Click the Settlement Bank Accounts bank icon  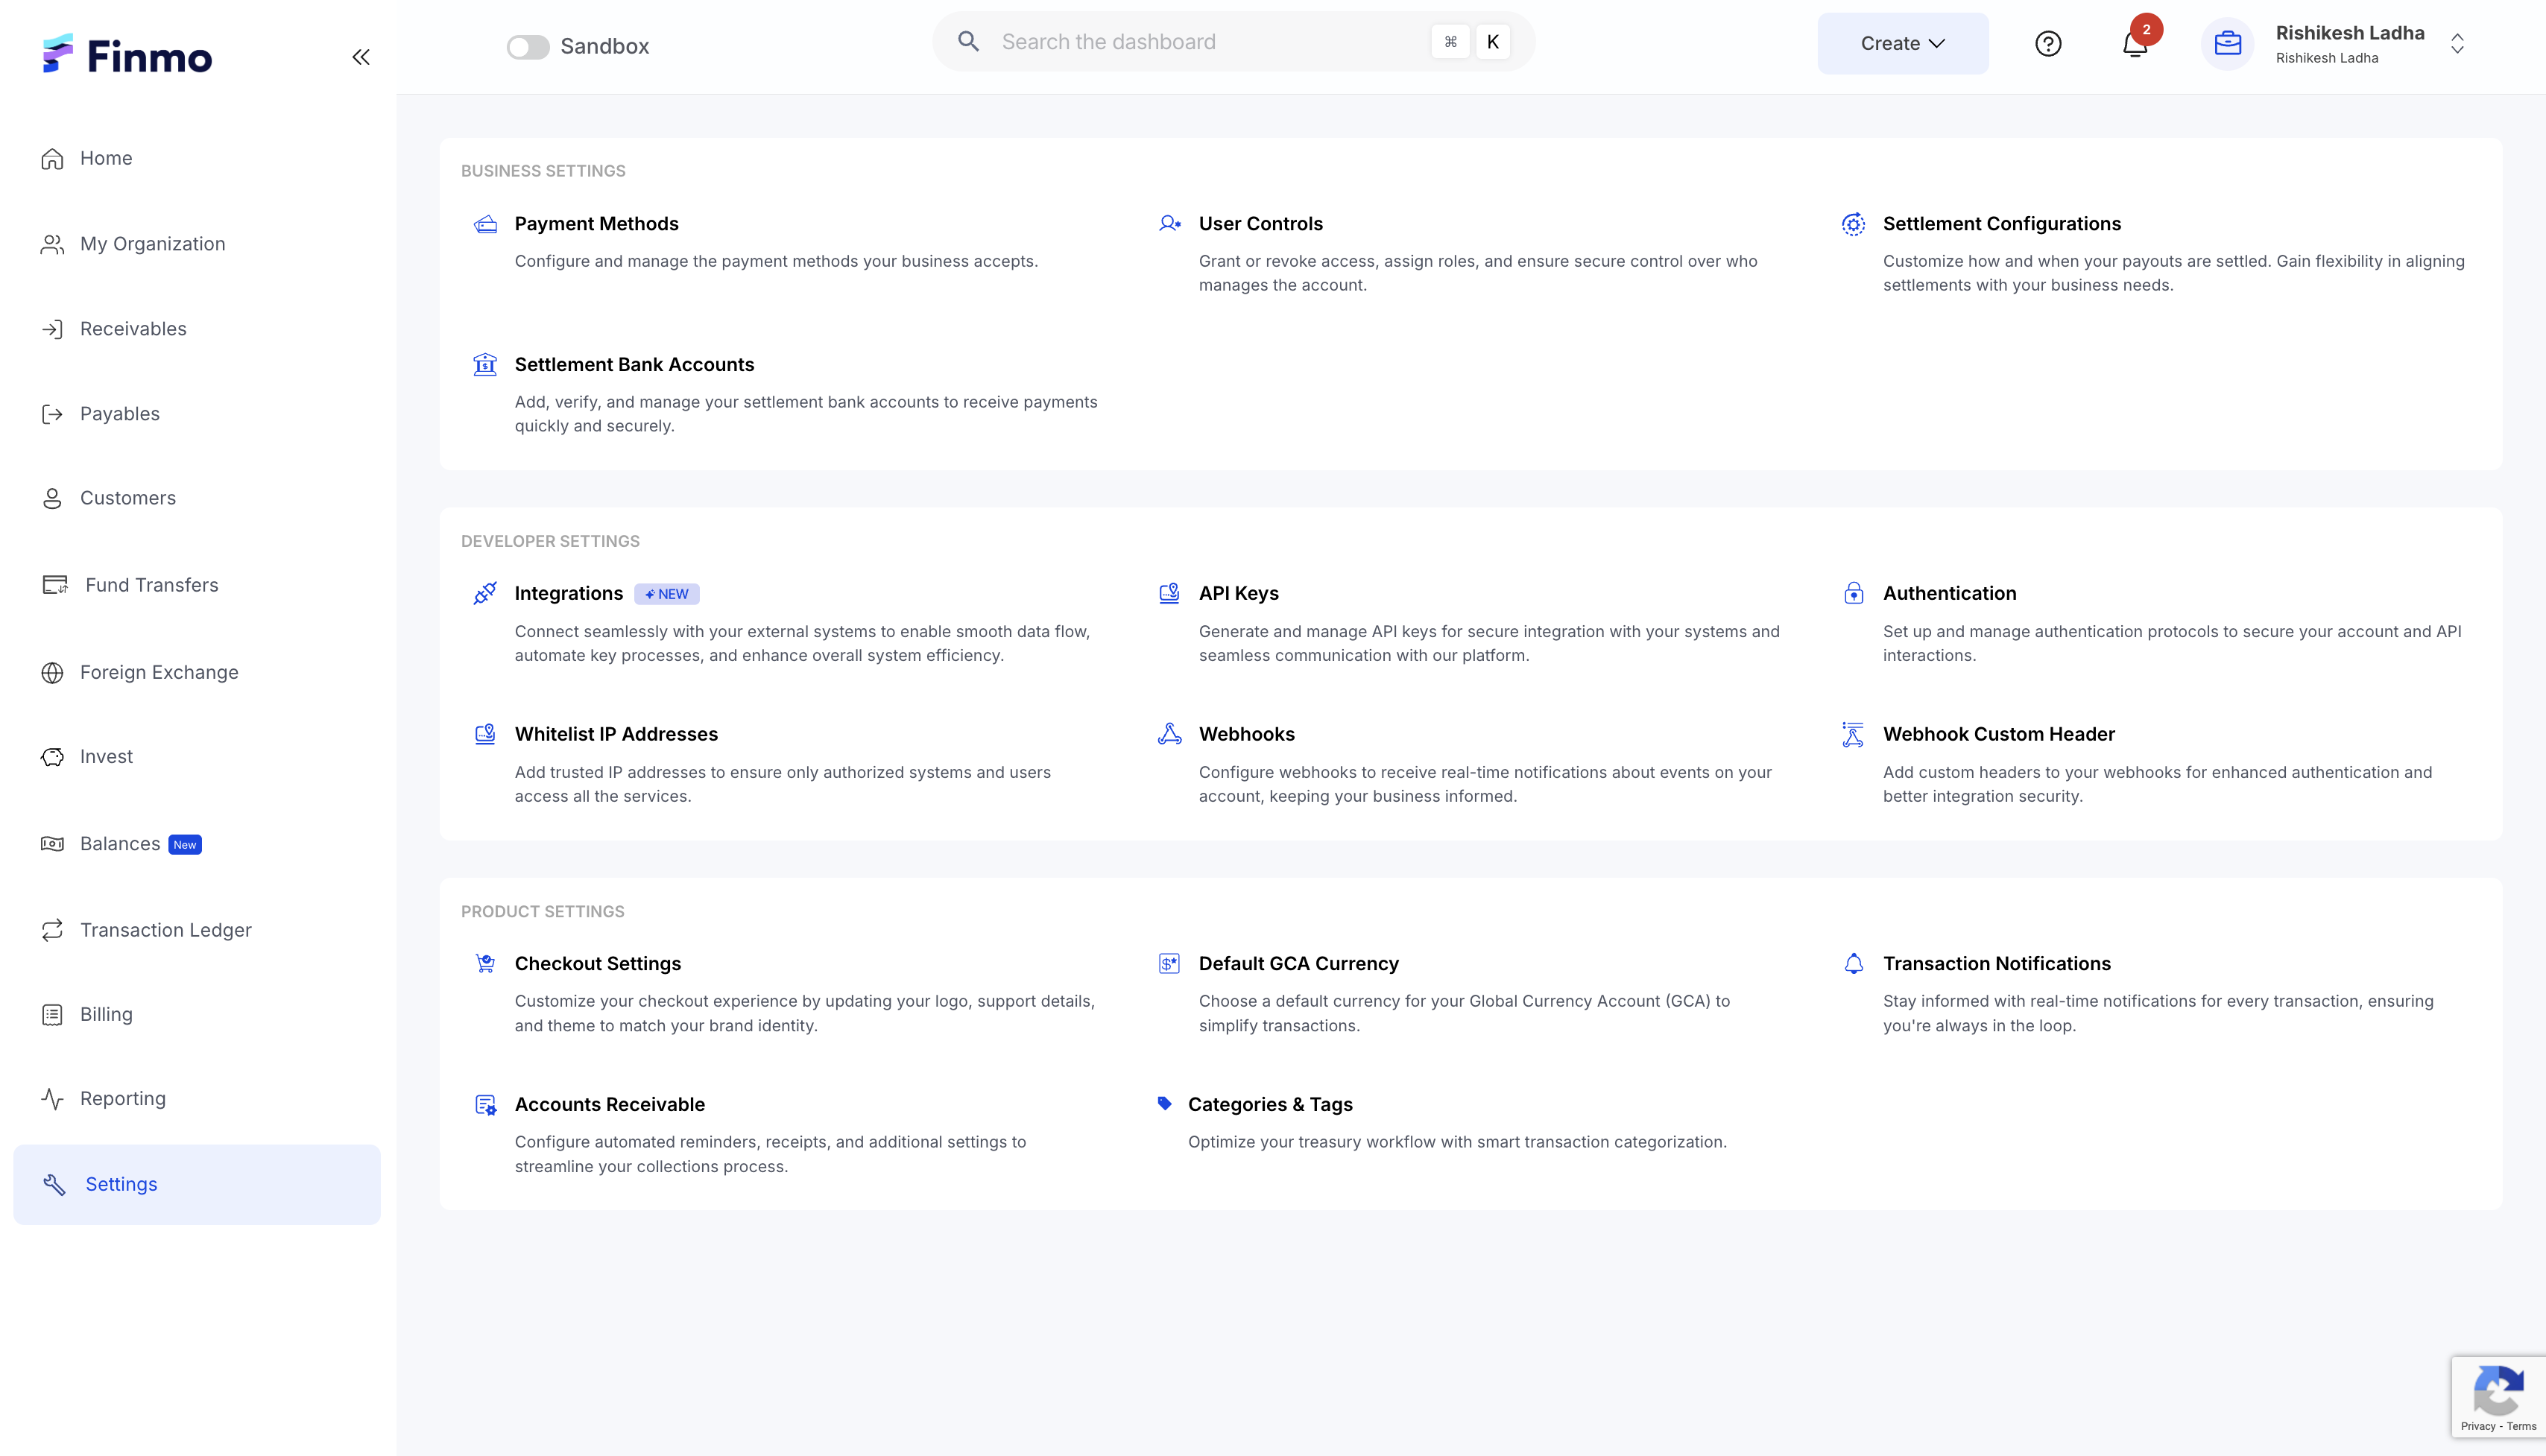coord(485,364)
